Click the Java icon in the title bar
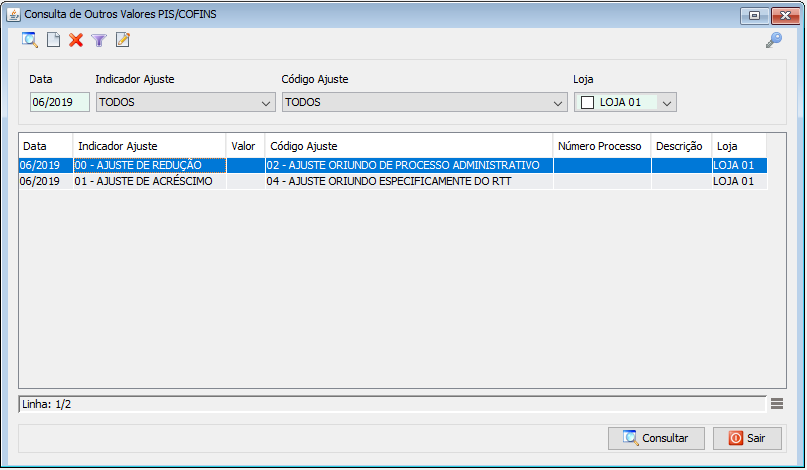 click(x=13, y=14)
